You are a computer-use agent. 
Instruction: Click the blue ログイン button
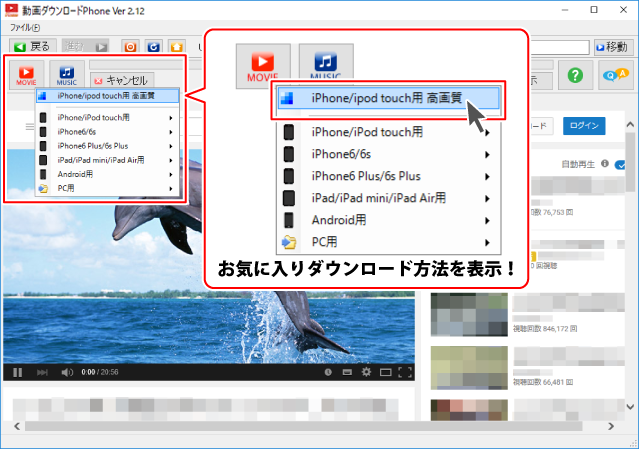pos(584,126)
